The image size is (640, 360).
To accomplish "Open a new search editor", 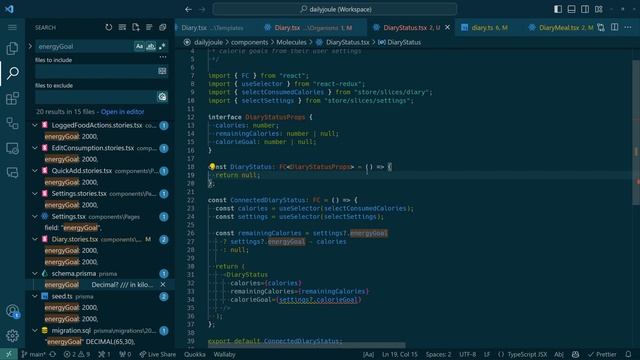I will coord(136,27).
